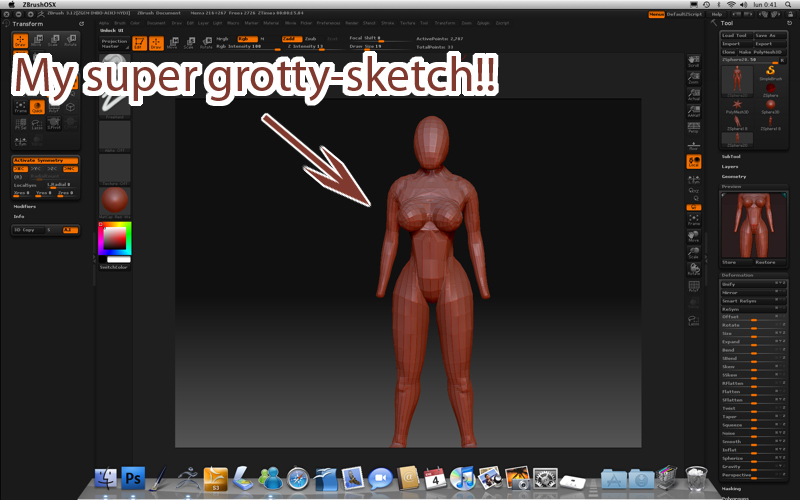Toggle Local transformations button

693,162
